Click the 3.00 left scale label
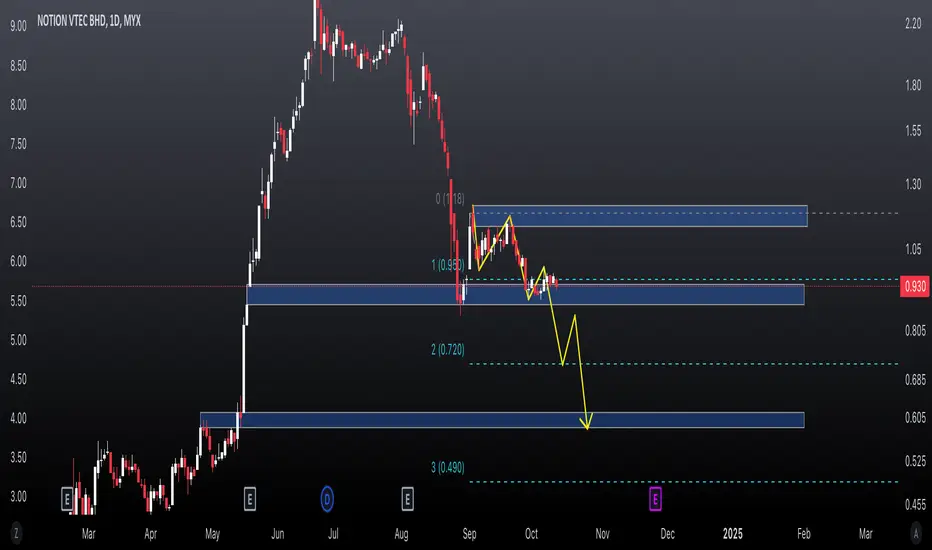 pyautogui.click(x=18, y=496)
